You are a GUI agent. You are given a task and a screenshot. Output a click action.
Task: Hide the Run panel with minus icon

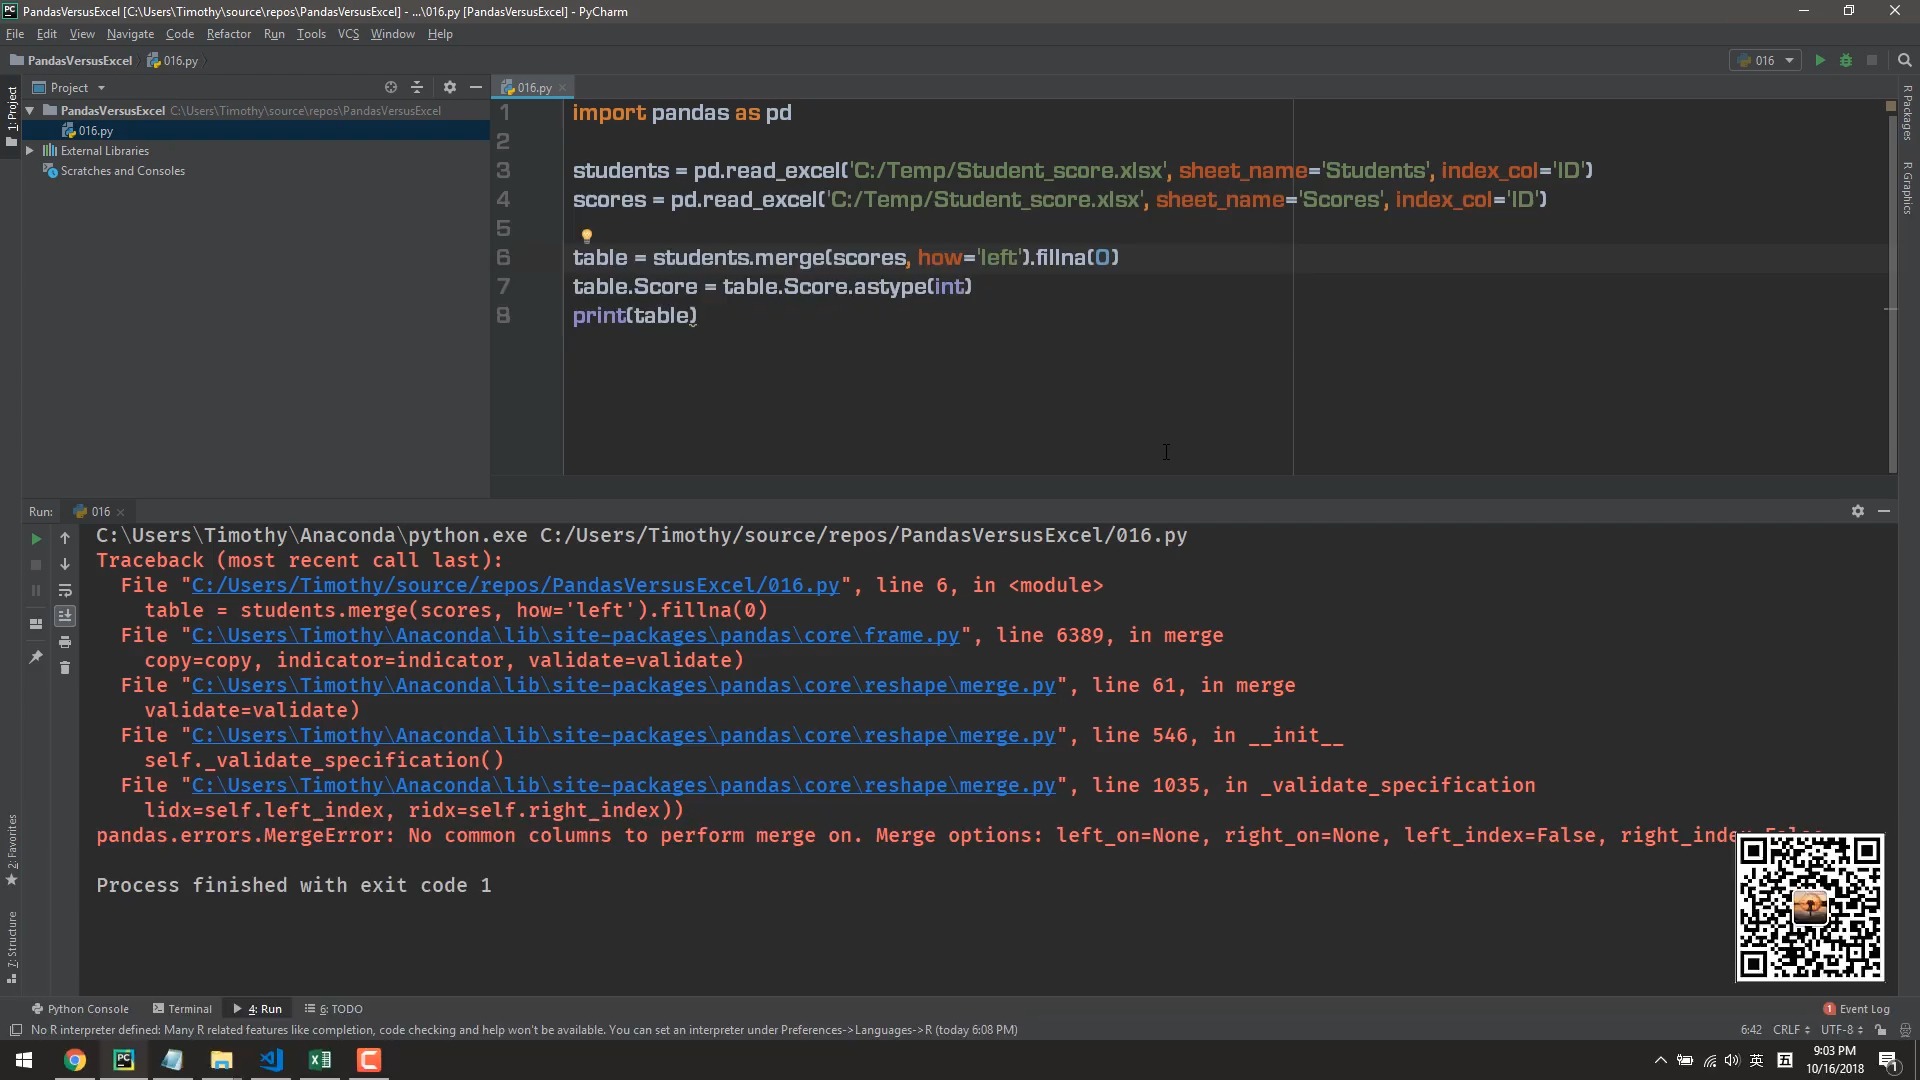[x=1884, y=511]
